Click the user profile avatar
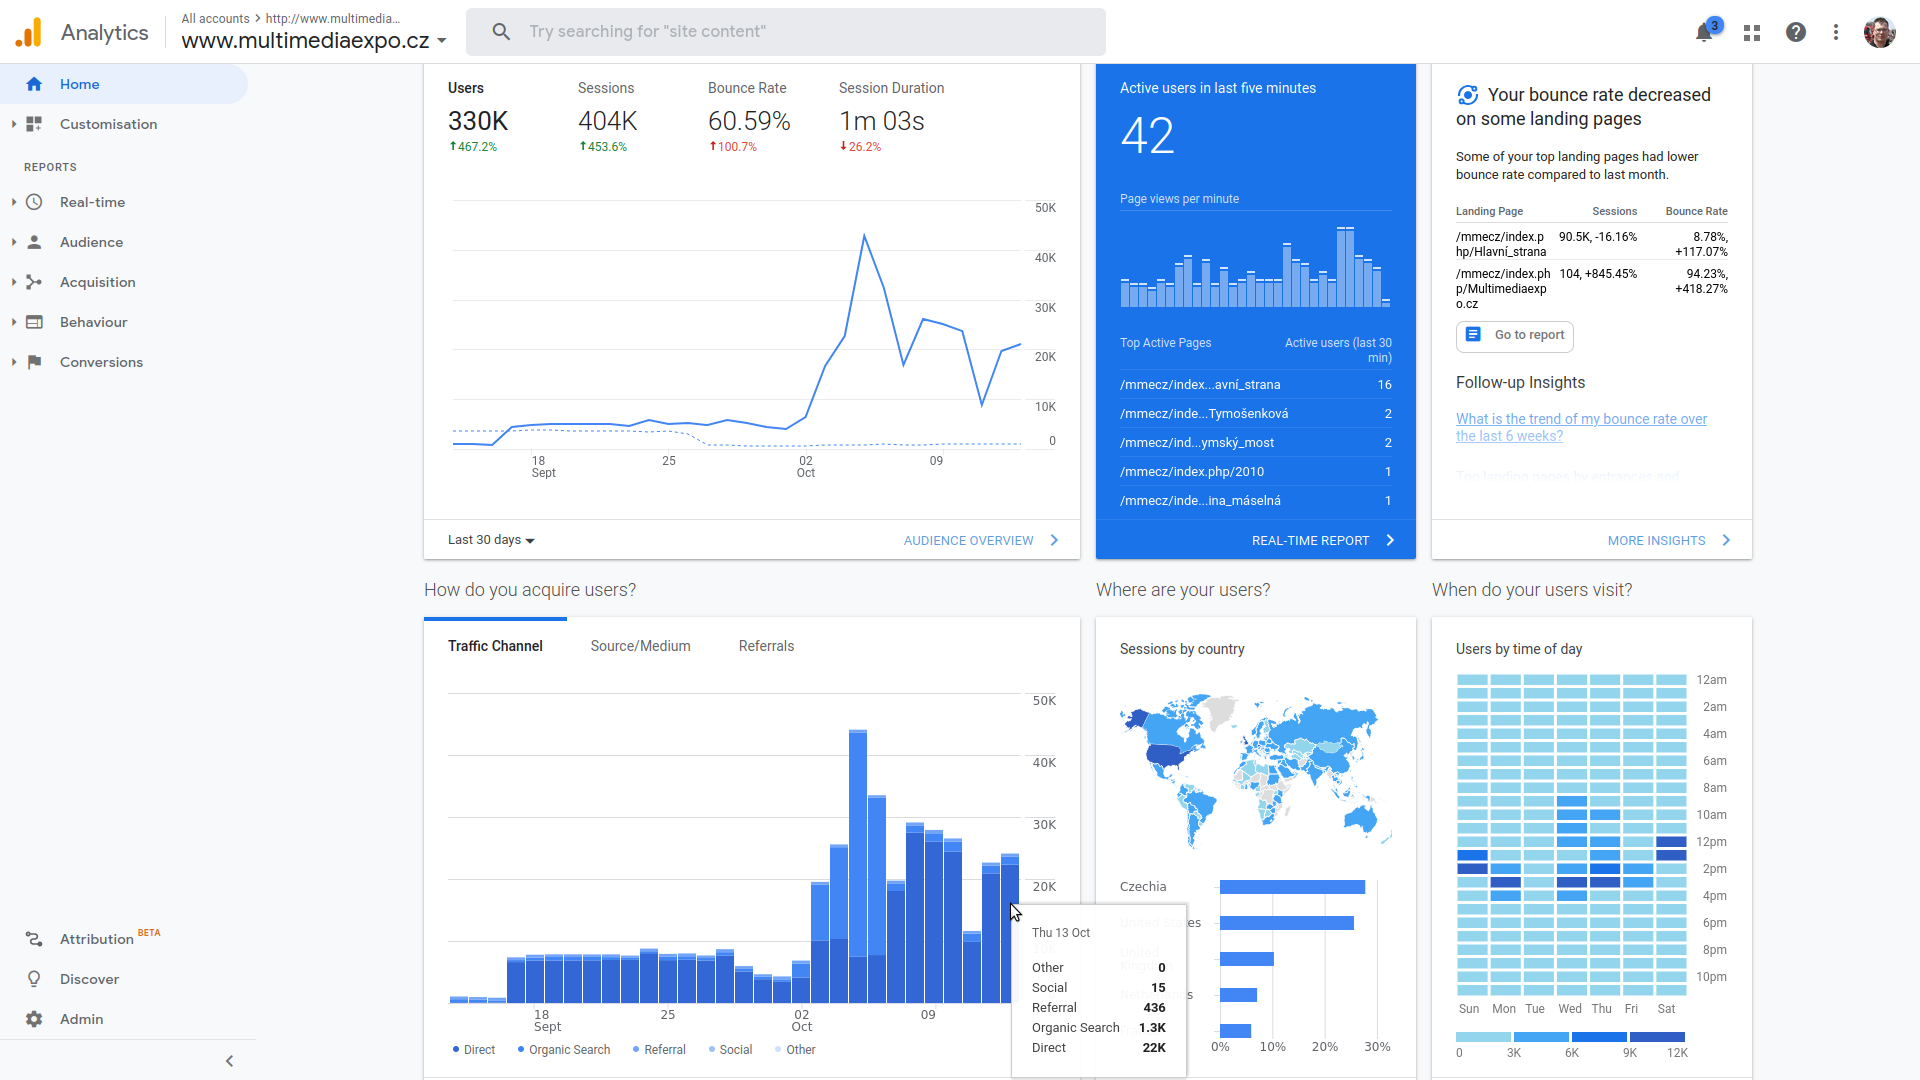This screenshot has width=1920, height=1080. [x=1879, y=32]
